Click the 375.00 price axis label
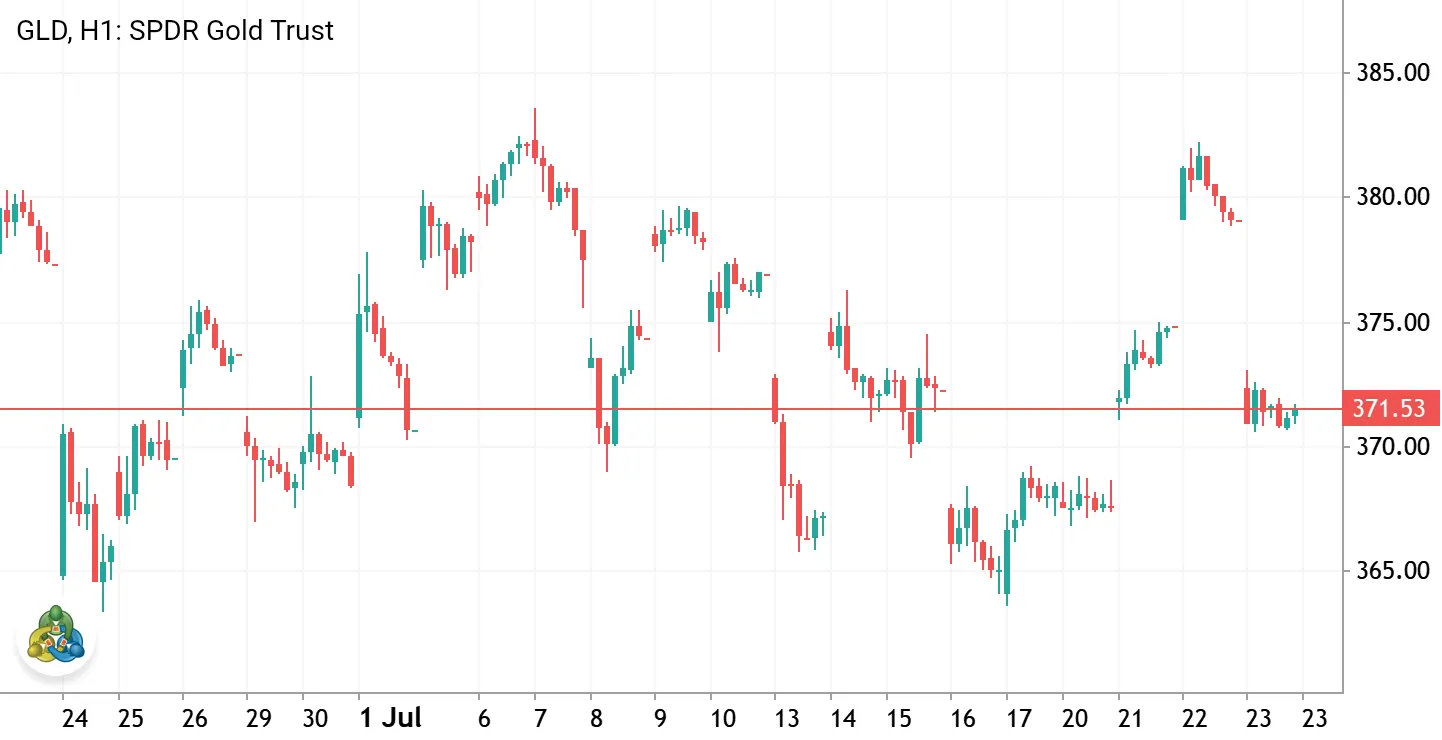This screenshot has width=1442, height=740. pyautogui.click(x=1391, y=323)
